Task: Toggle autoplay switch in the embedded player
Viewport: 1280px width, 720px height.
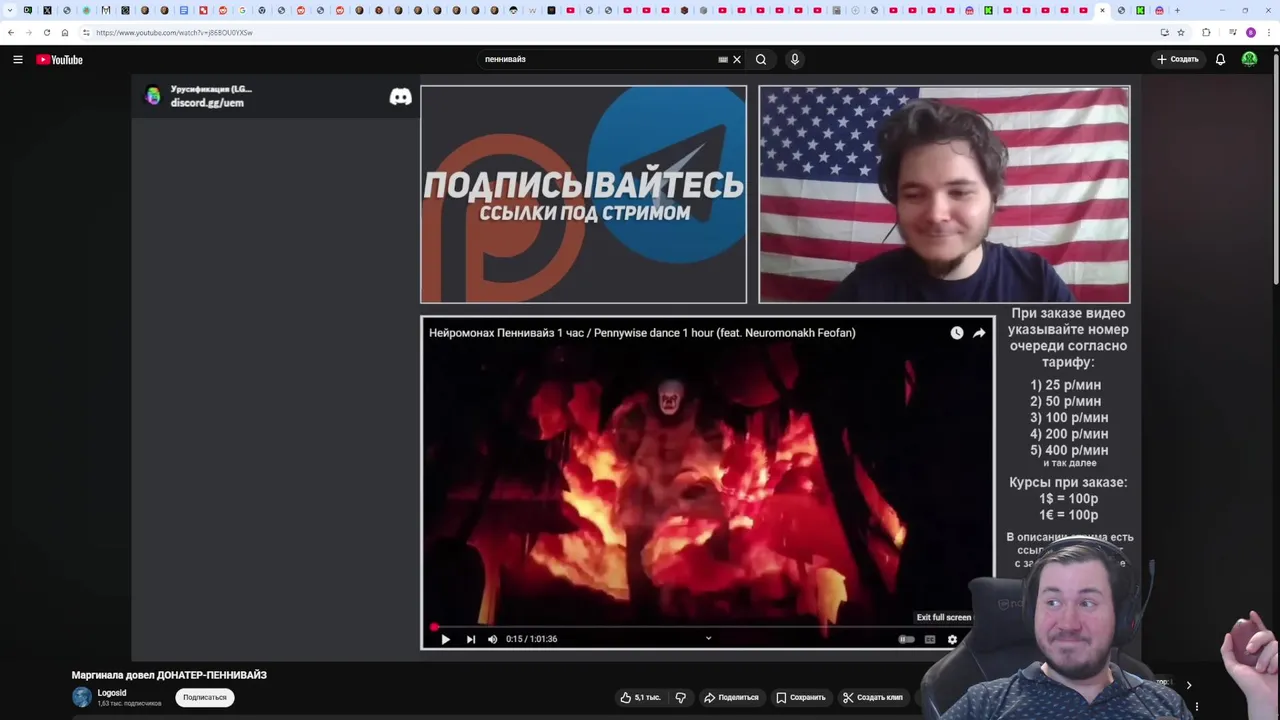Action: (906, 639)
